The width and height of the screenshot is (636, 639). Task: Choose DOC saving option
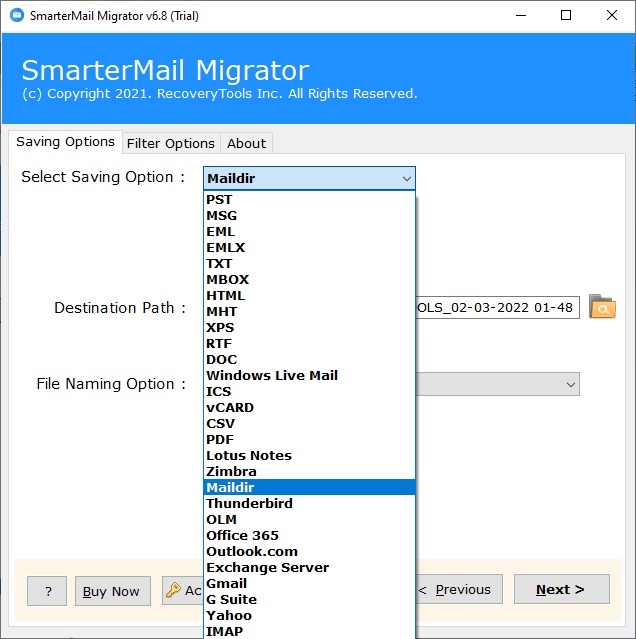[x=309, y=359]
